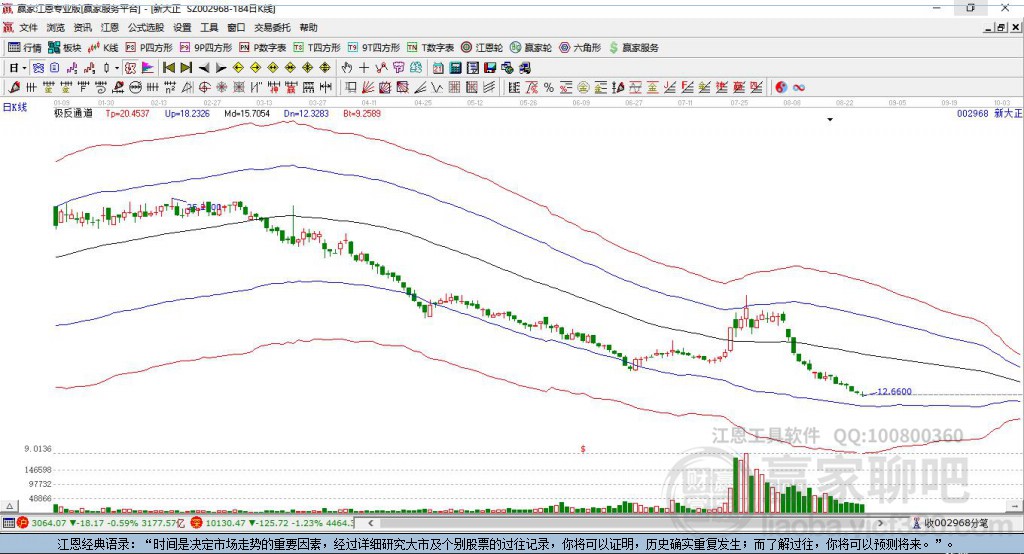Click the up triangle button at volume pane
The height and width of the screenshot is (554, 1024).
pyautogui.click(x=9, y=506)
